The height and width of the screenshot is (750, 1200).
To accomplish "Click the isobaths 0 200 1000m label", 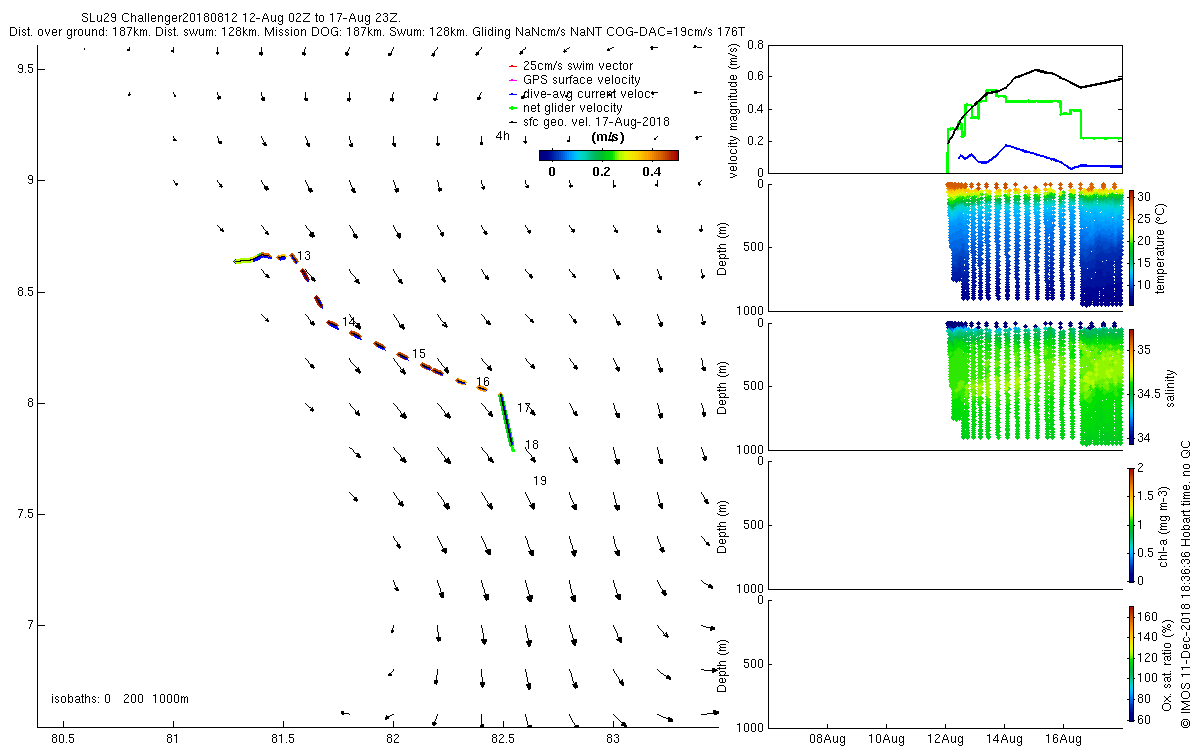I will 120,699.
